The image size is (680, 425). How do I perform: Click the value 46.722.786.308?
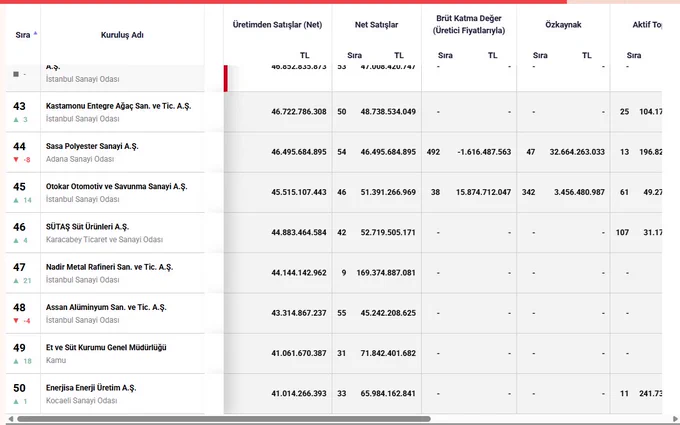pyautogui.click(x=299, y=112)
